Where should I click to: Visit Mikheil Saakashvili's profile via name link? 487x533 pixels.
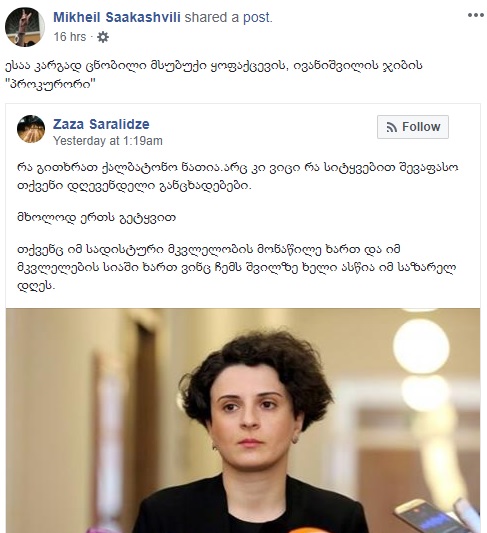pos(117,17)
